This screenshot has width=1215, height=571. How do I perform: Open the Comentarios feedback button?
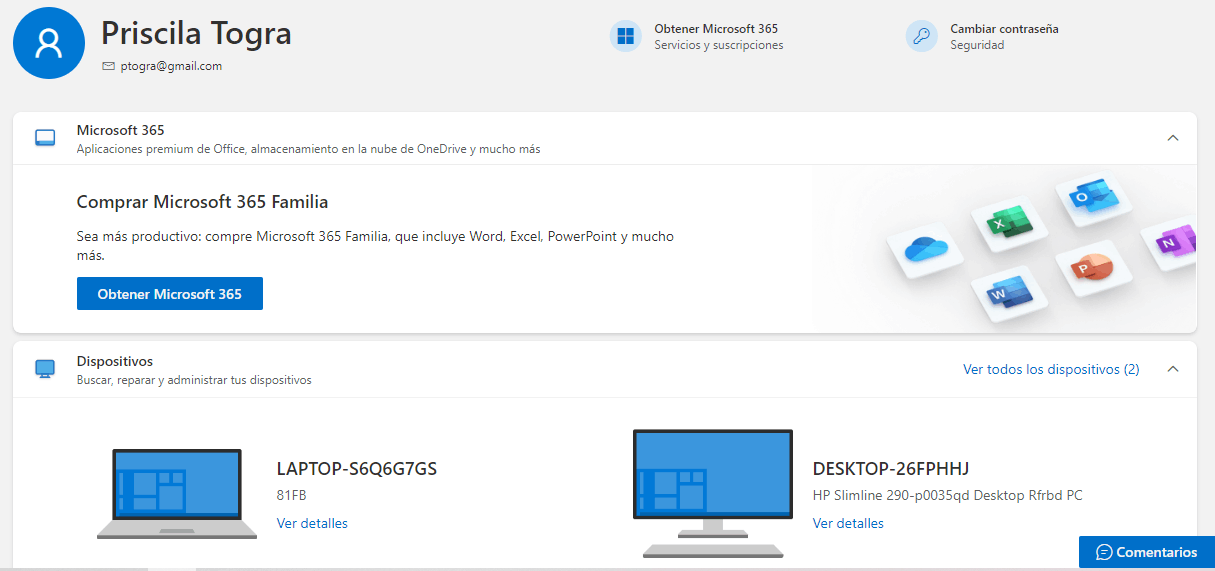point(1147,552)
